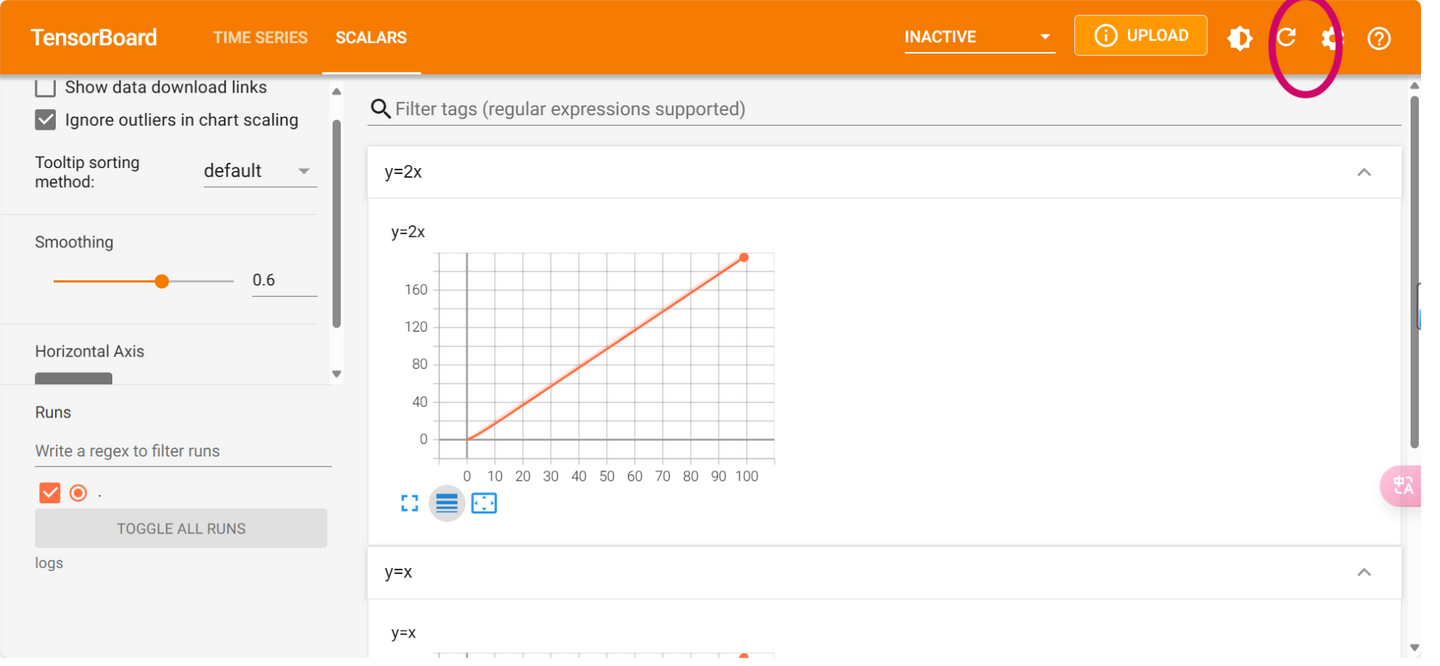Screen dimensions: 1440x666
Task: Enable Show data download links
Action: (46, 87)
